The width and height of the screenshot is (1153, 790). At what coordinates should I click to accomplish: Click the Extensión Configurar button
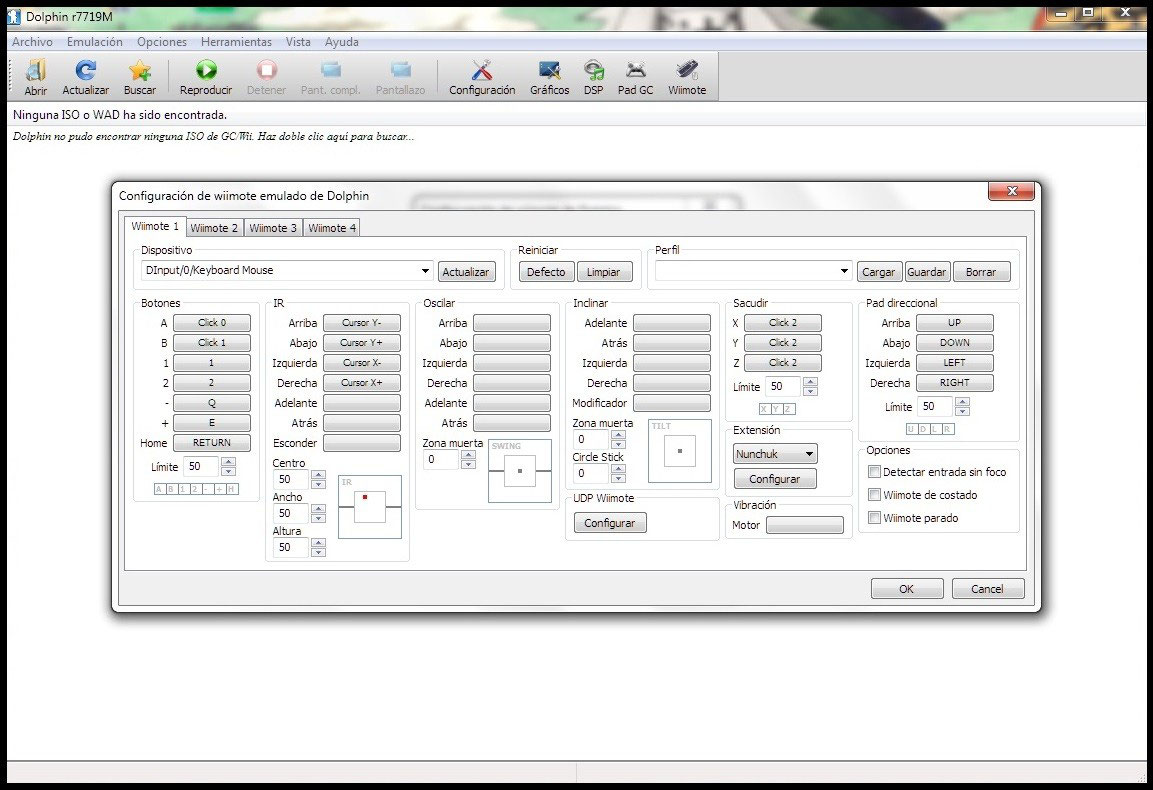(774, 479)
